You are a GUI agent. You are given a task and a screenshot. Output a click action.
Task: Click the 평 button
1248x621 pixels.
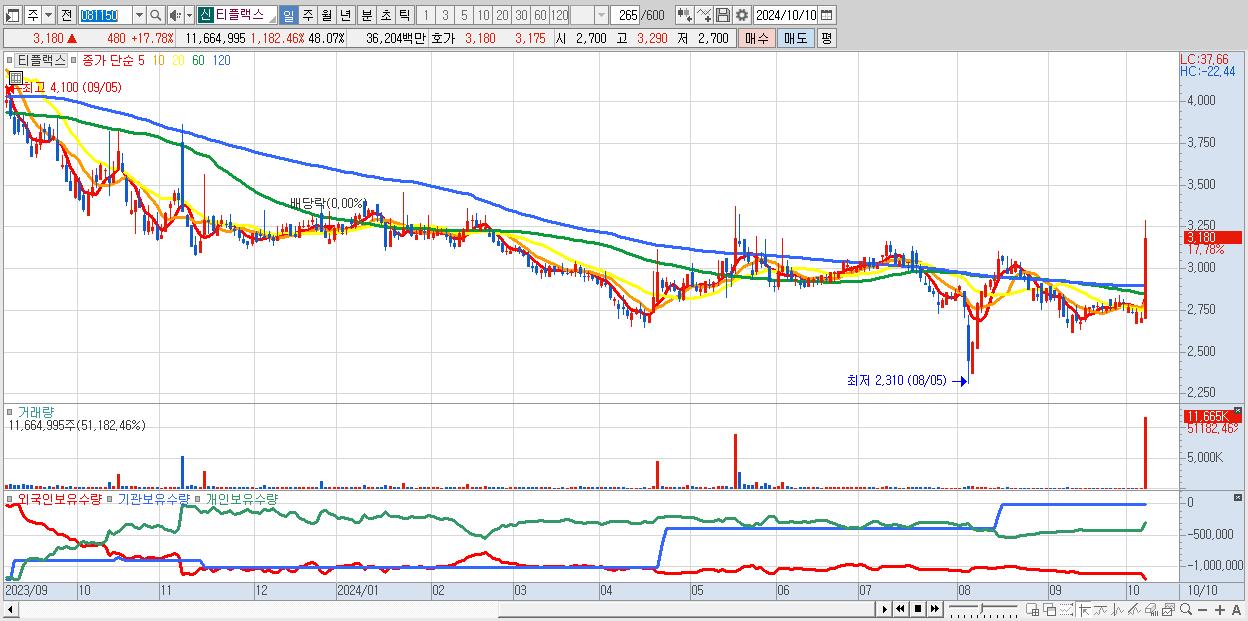coord(826,38)
